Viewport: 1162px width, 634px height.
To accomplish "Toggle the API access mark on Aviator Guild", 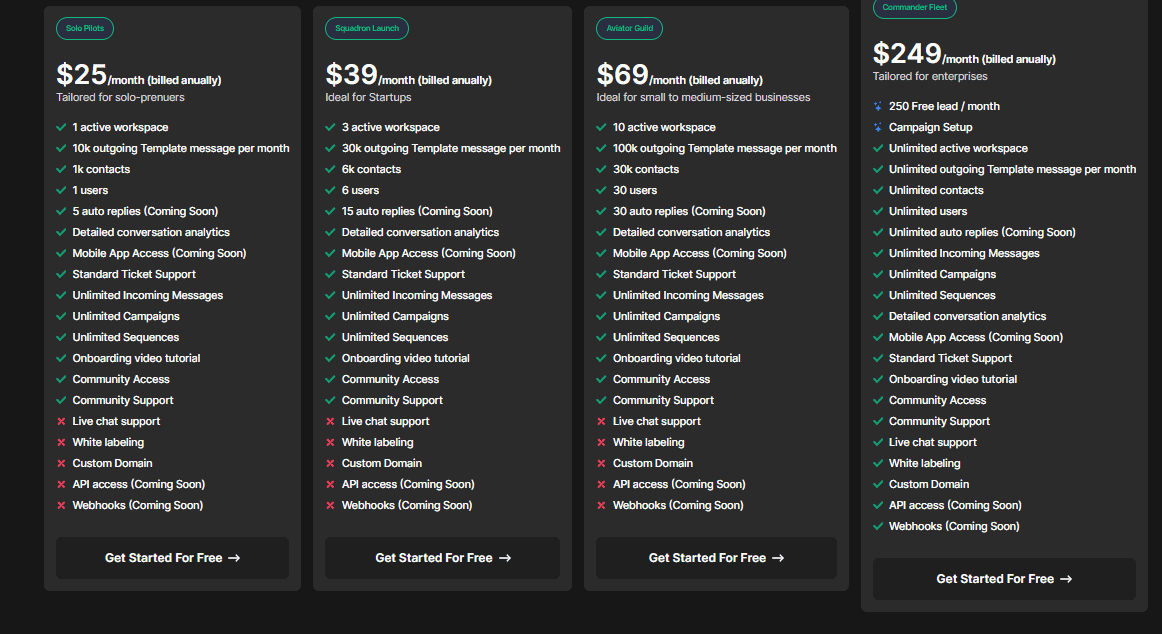I will (x=601, y=484).
